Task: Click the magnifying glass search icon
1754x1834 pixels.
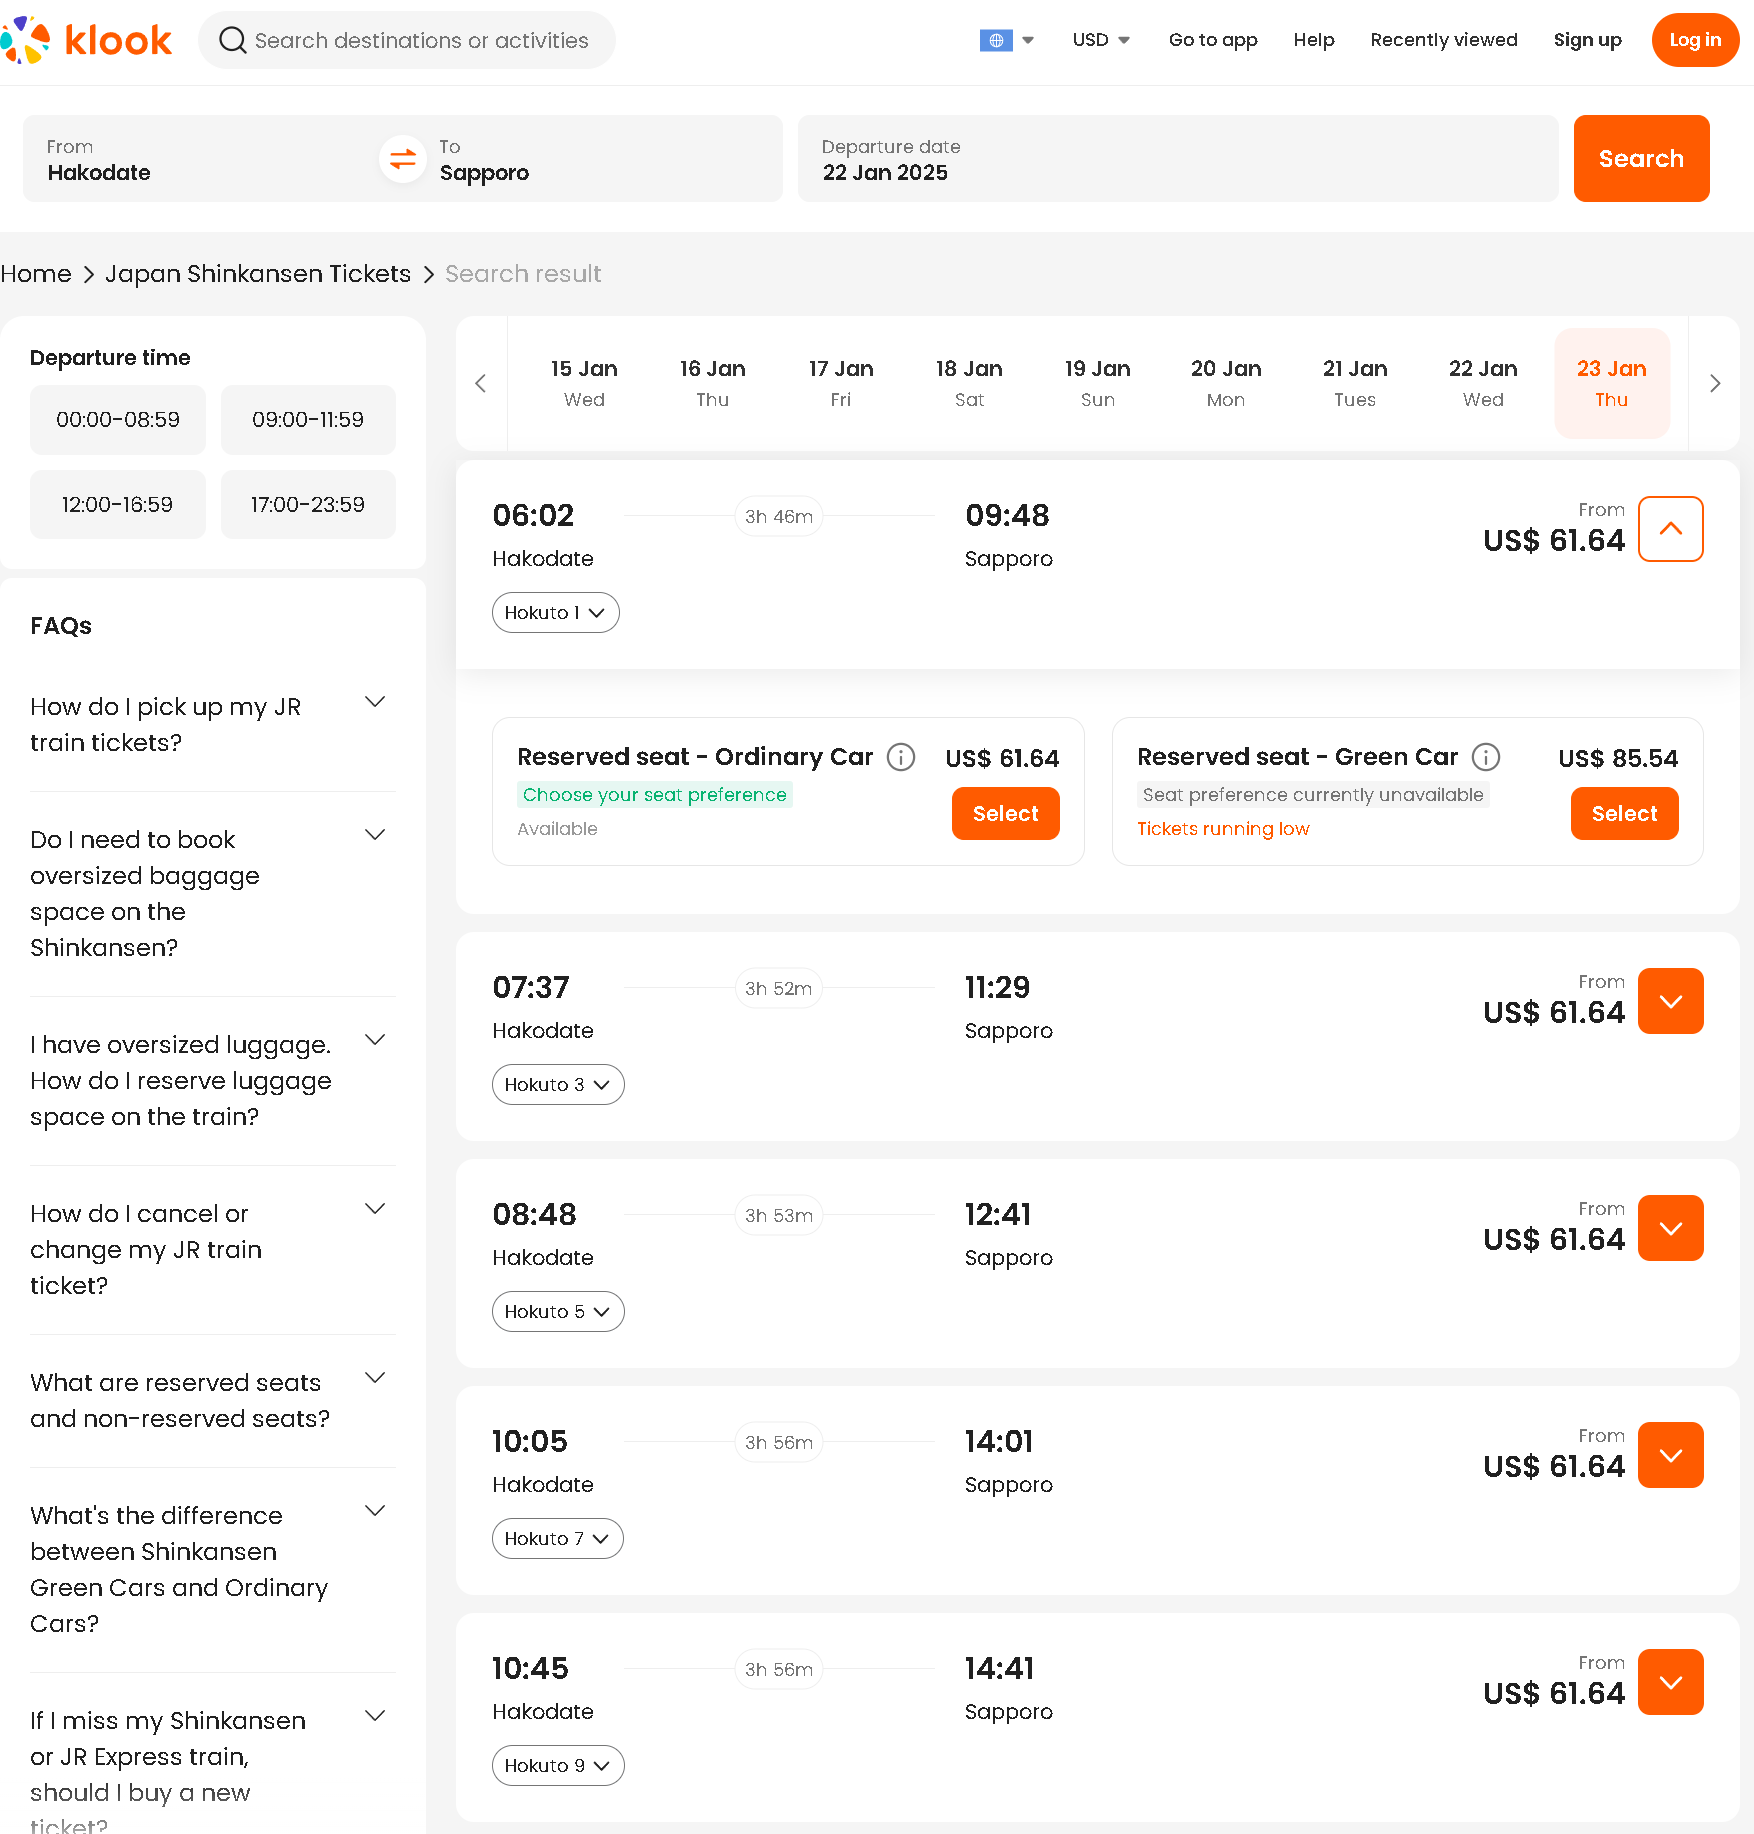Action: (x=232, y=40)
